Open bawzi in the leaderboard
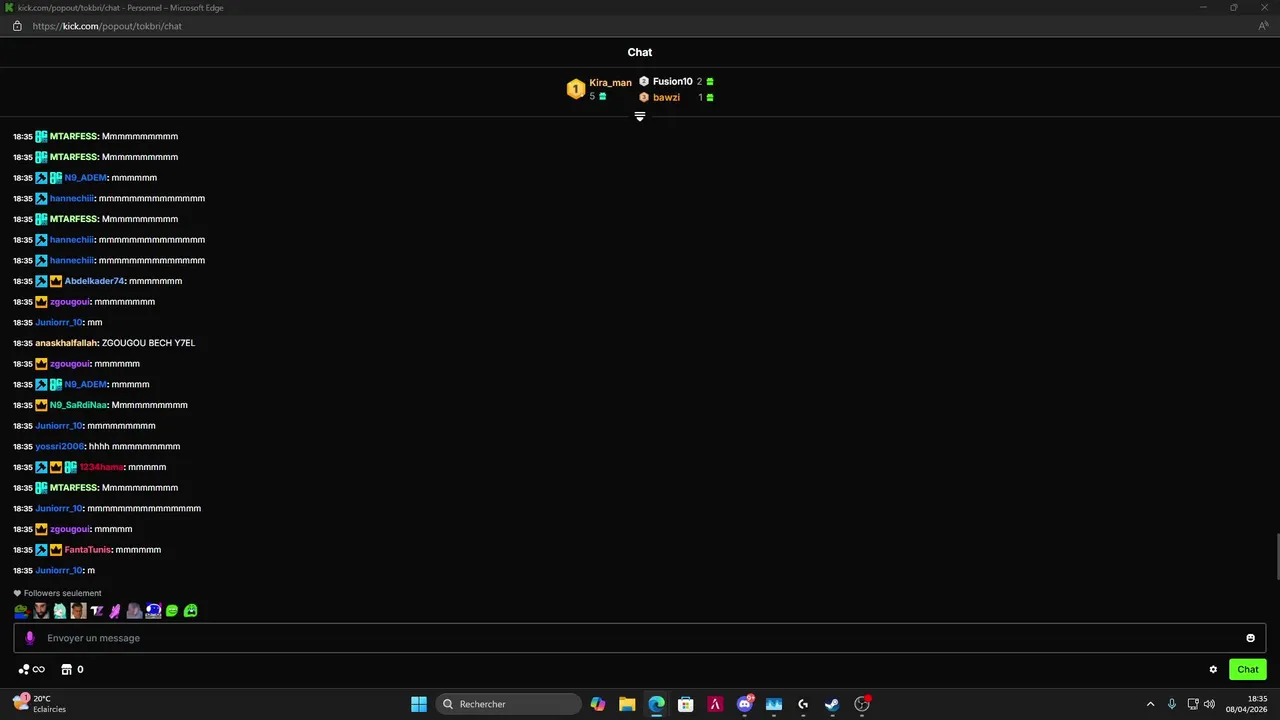Viewport: 1280px width, 720px height. pos(666,97)
